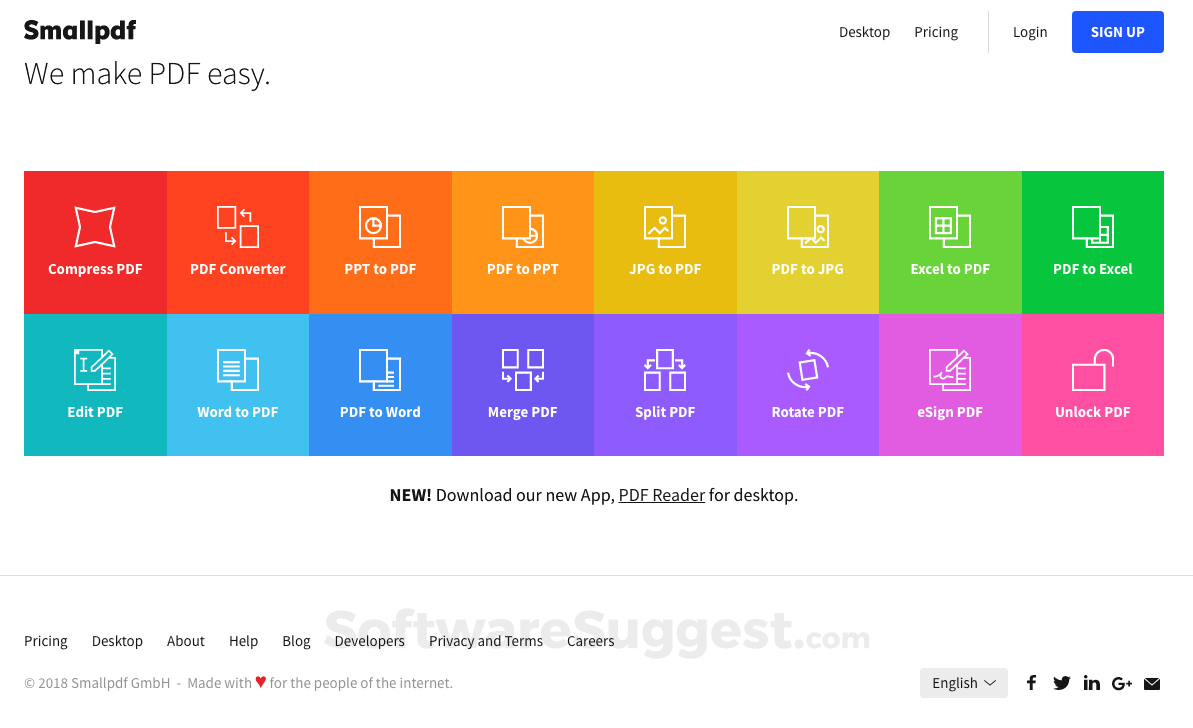Open the Excel to PDF converter
1193x728 pixels.
pos(950,242)
